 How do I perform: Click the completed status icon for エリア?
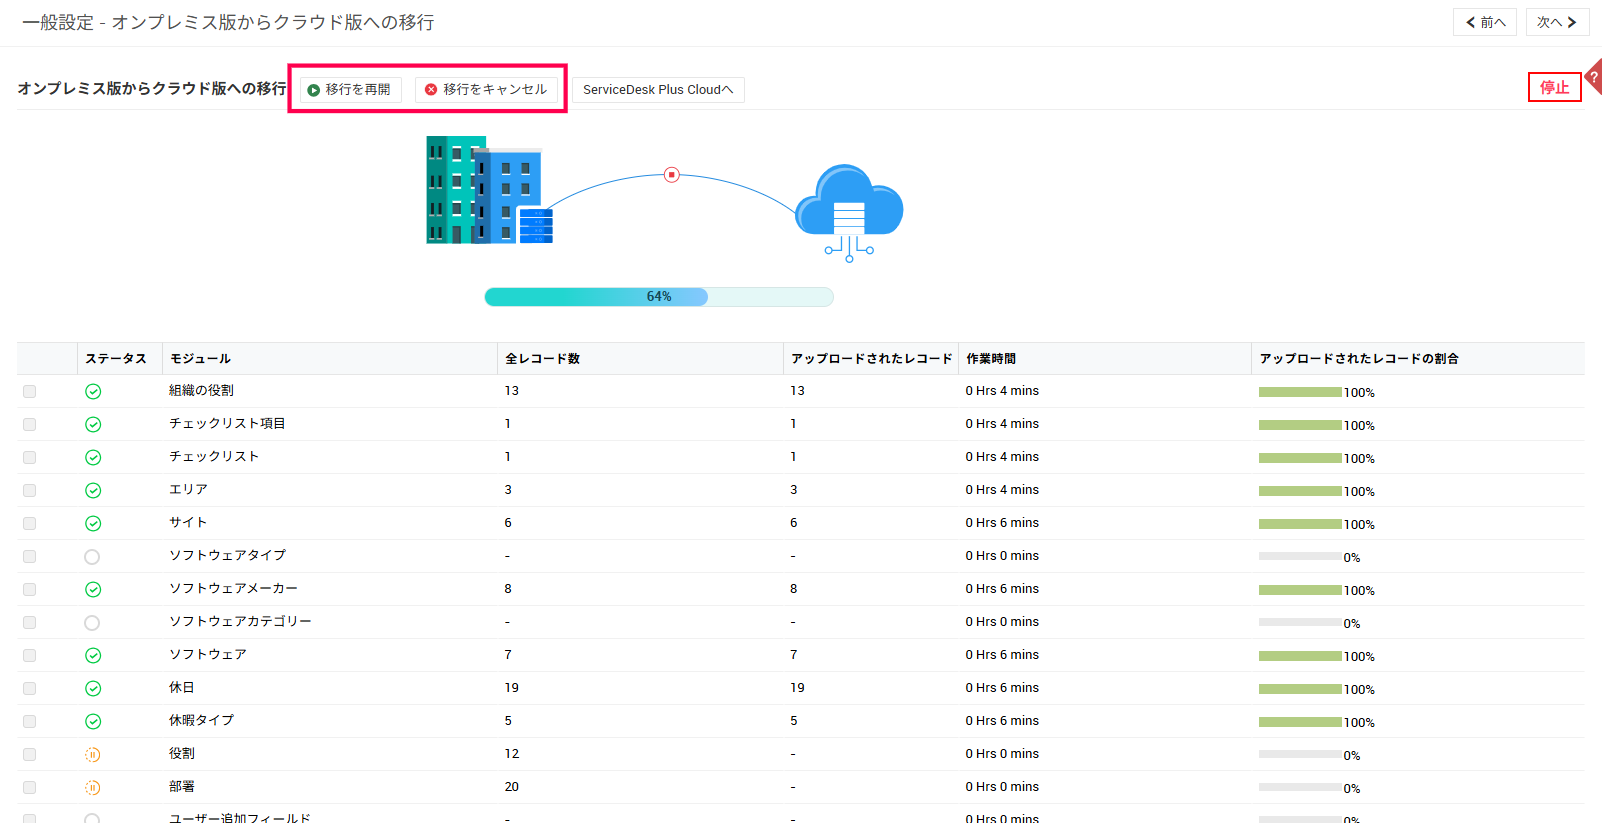coord(93,491)
